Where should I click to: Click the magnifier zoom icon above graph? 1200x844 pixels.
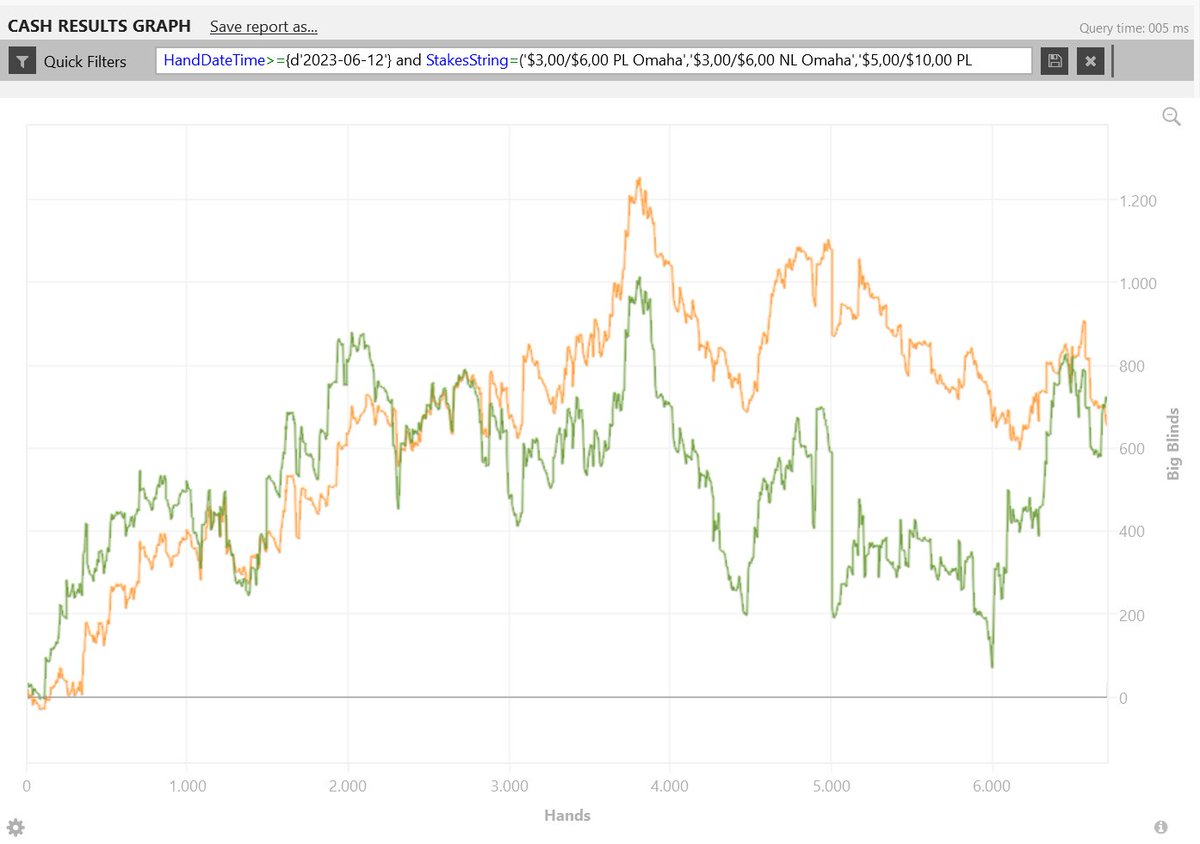point(1171,117)
